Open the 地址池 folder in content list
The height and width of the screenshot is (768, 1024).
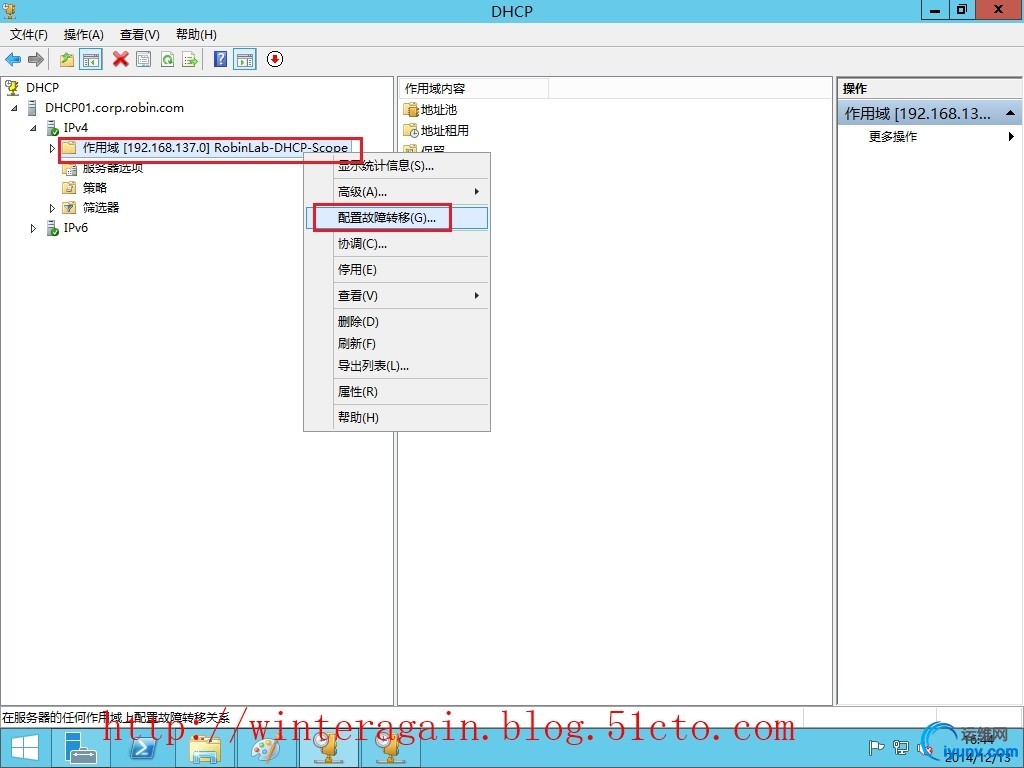point(430,110)
